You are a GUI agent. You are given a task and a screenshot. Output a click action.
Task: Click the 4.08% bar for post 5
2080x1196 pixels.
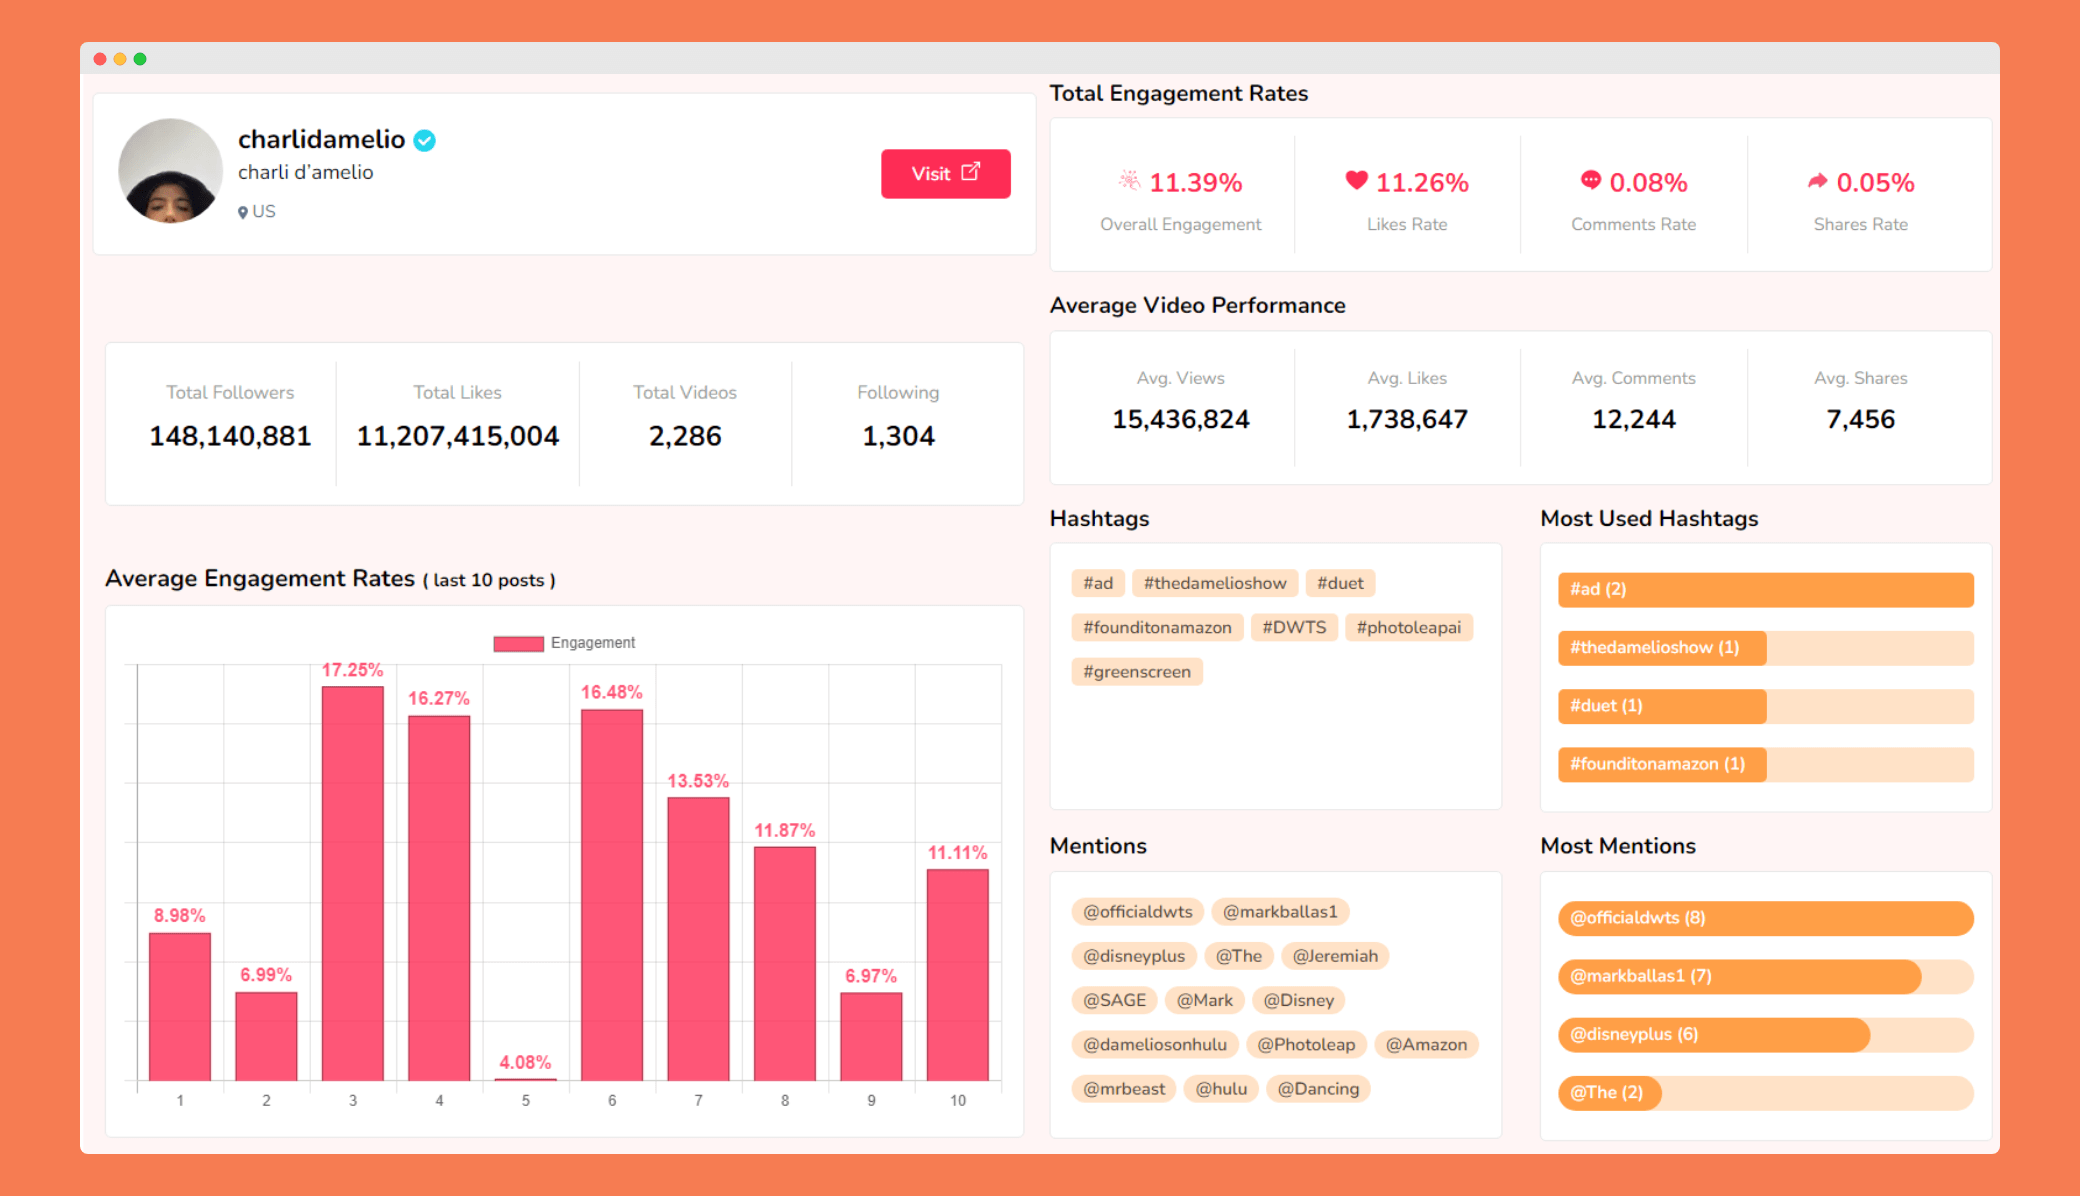(x=525, y=1078)
